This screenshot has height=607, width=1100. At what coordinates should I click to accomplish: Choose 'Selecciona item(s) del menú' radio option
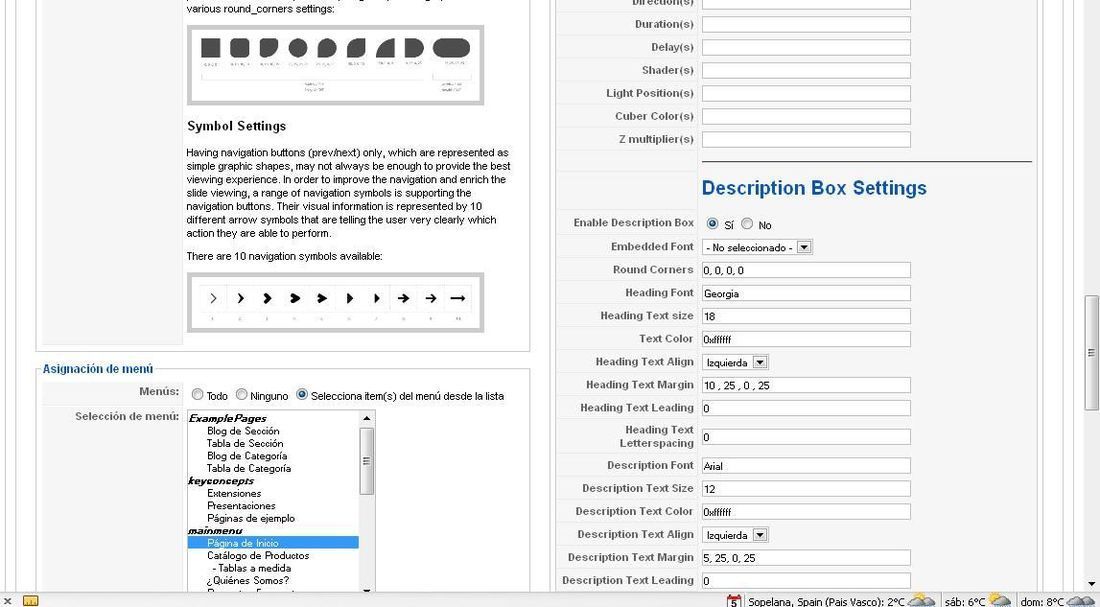click(302, 395)
